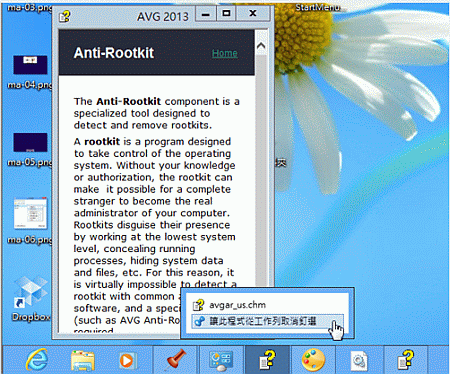Click the AVG 2013 title bar text
450x374 pixels.
point(163,16)
